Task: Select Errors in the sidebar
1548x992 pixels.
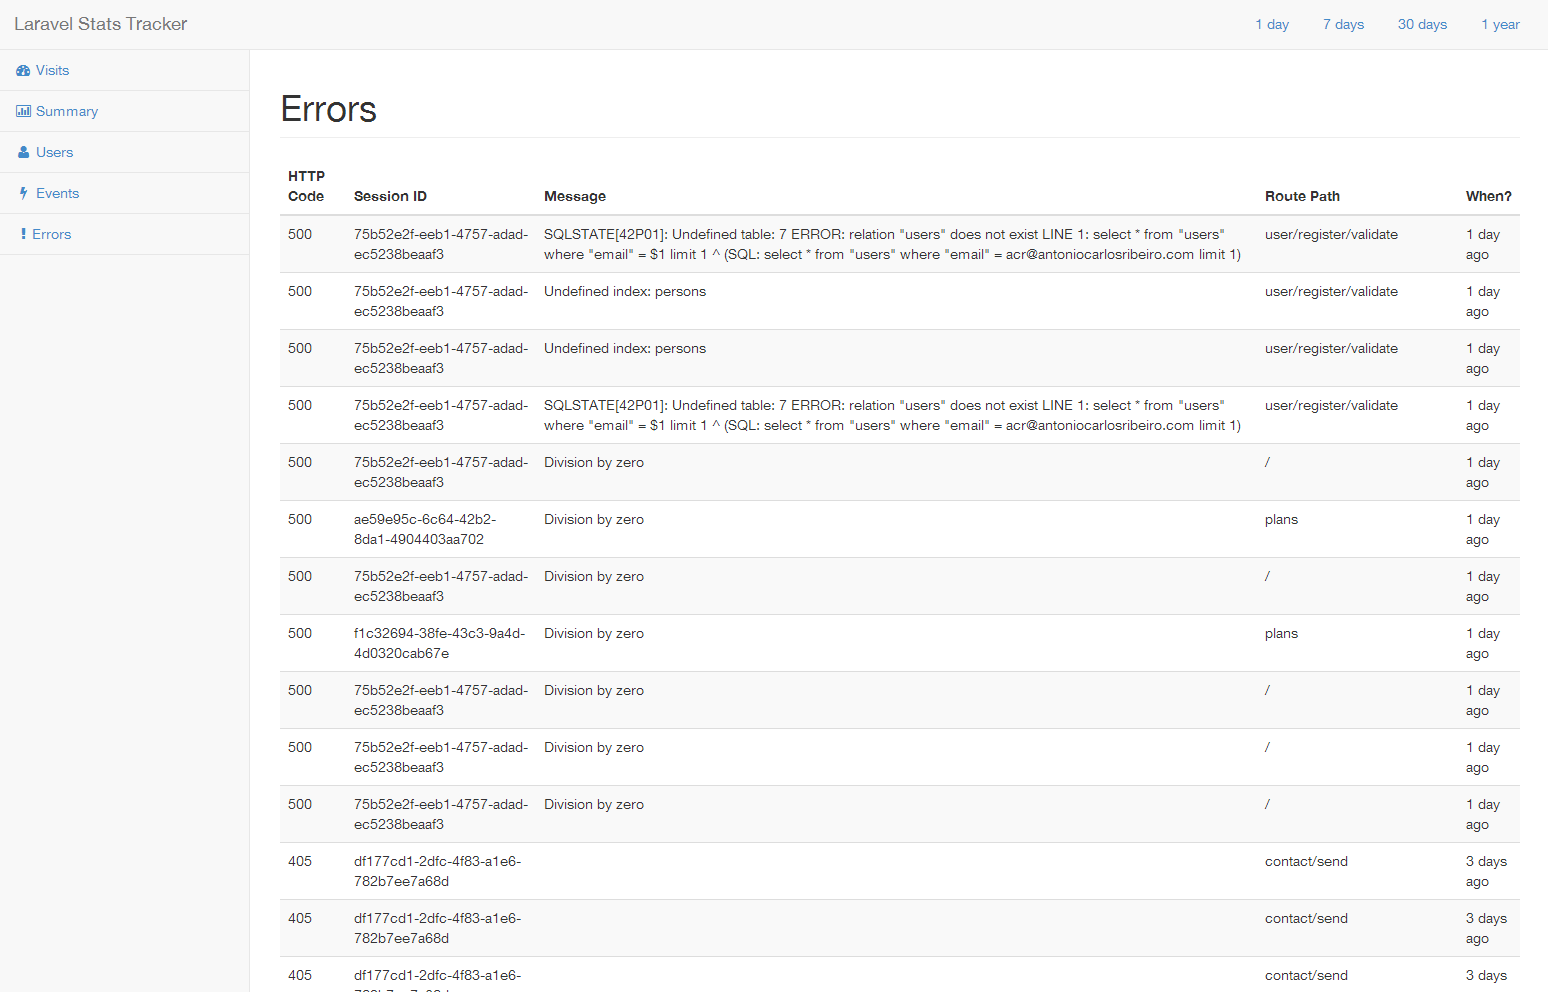Action: (51, 235)
